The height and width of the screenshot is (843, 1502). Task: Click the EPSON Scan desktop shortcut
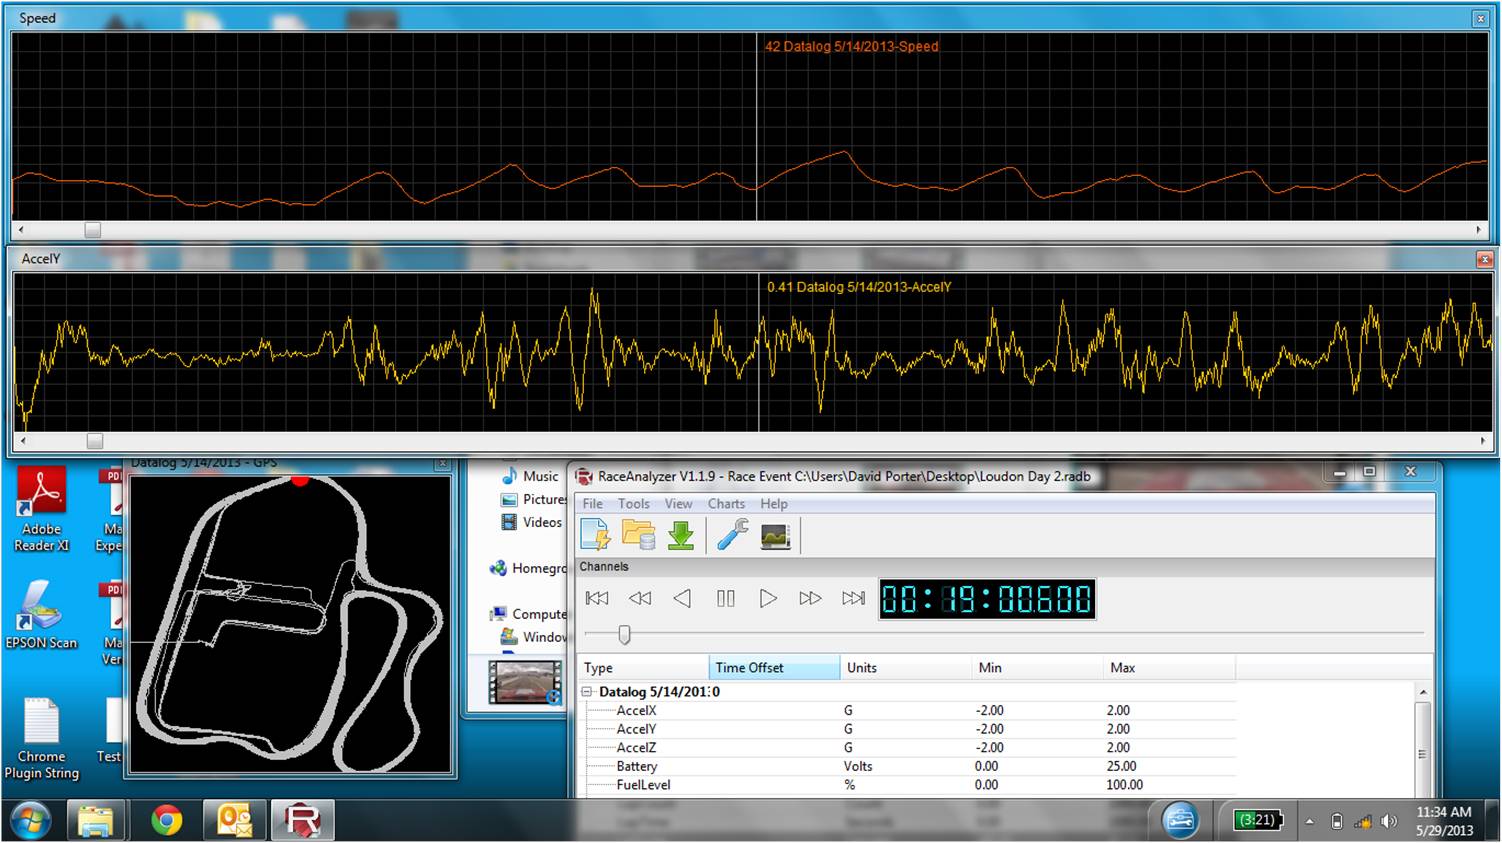point(41,615)
